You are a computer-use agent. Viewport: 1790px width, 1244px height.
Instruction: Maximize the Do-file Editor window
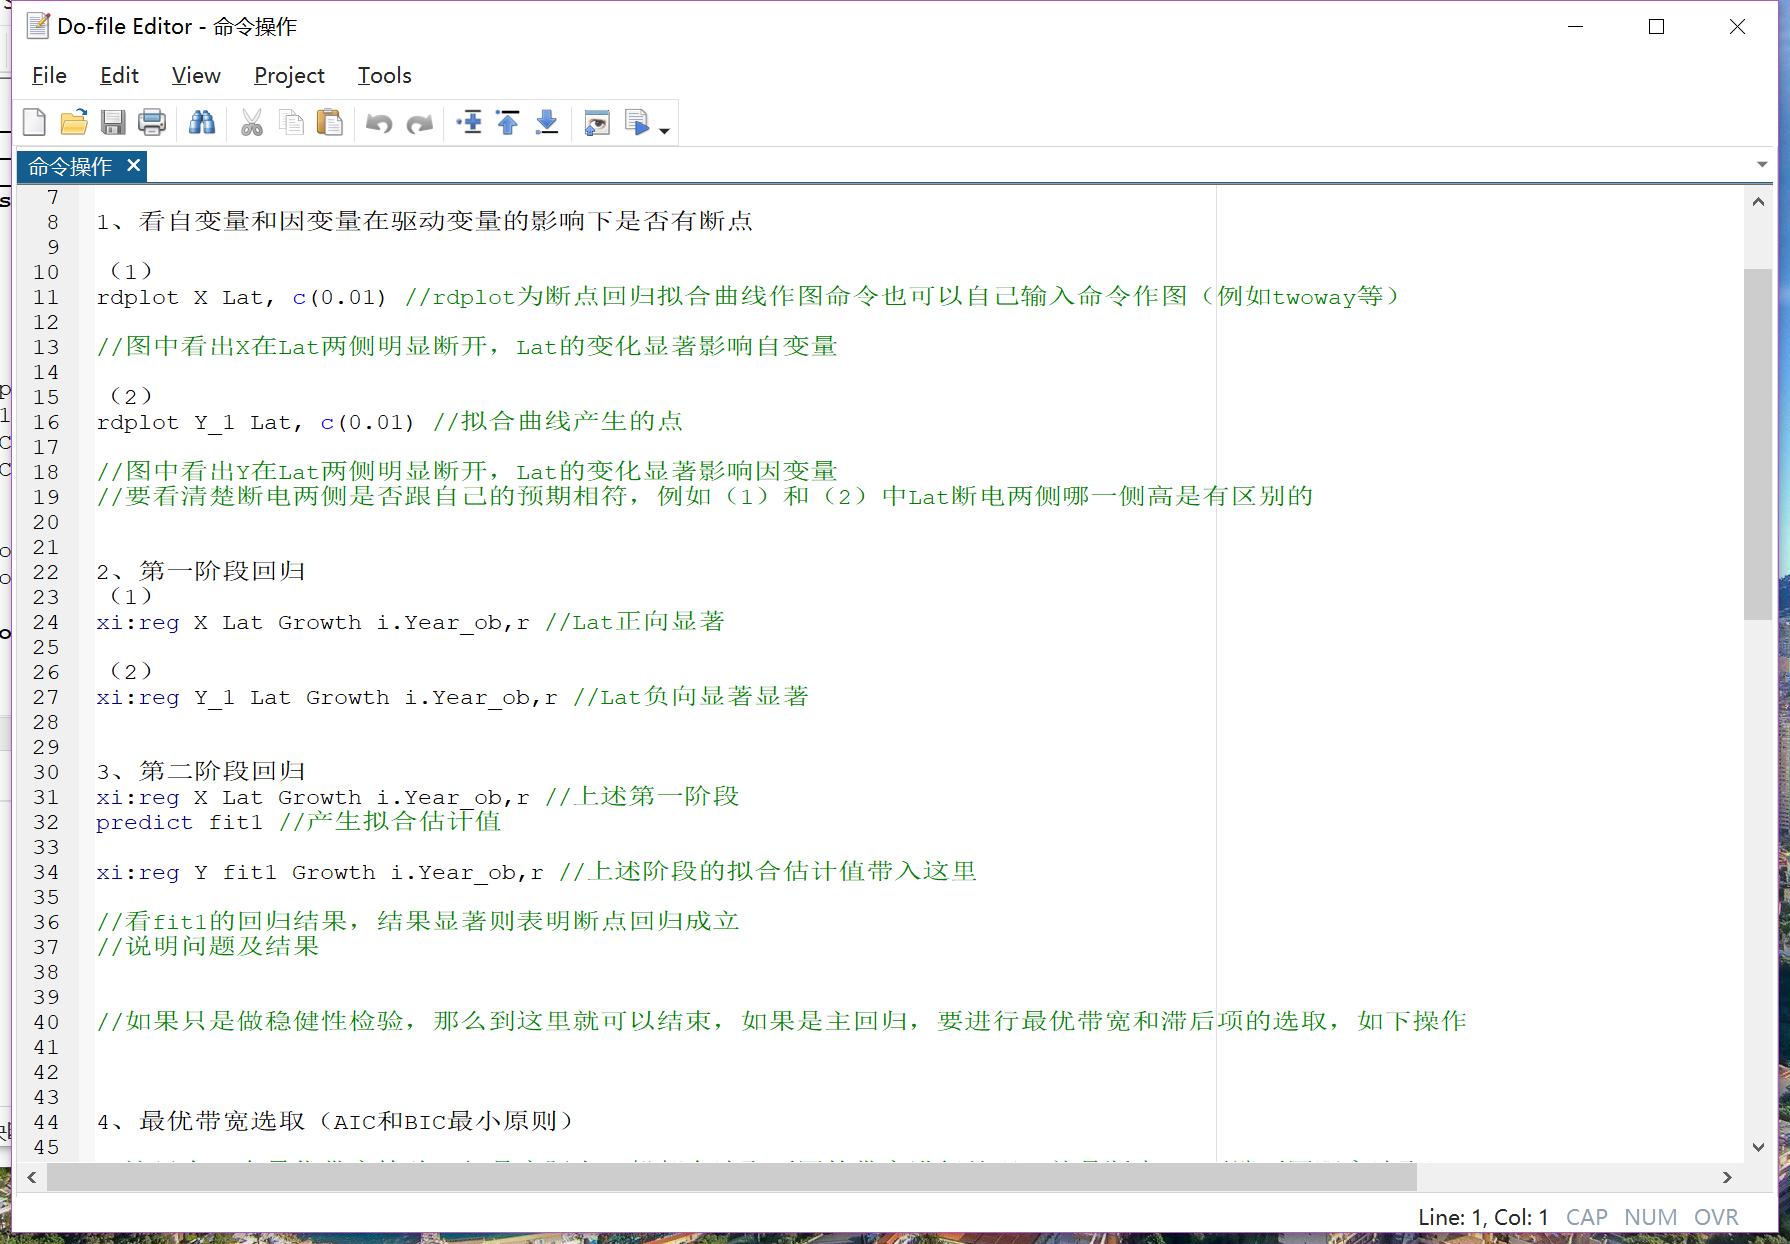(1657, 27)
